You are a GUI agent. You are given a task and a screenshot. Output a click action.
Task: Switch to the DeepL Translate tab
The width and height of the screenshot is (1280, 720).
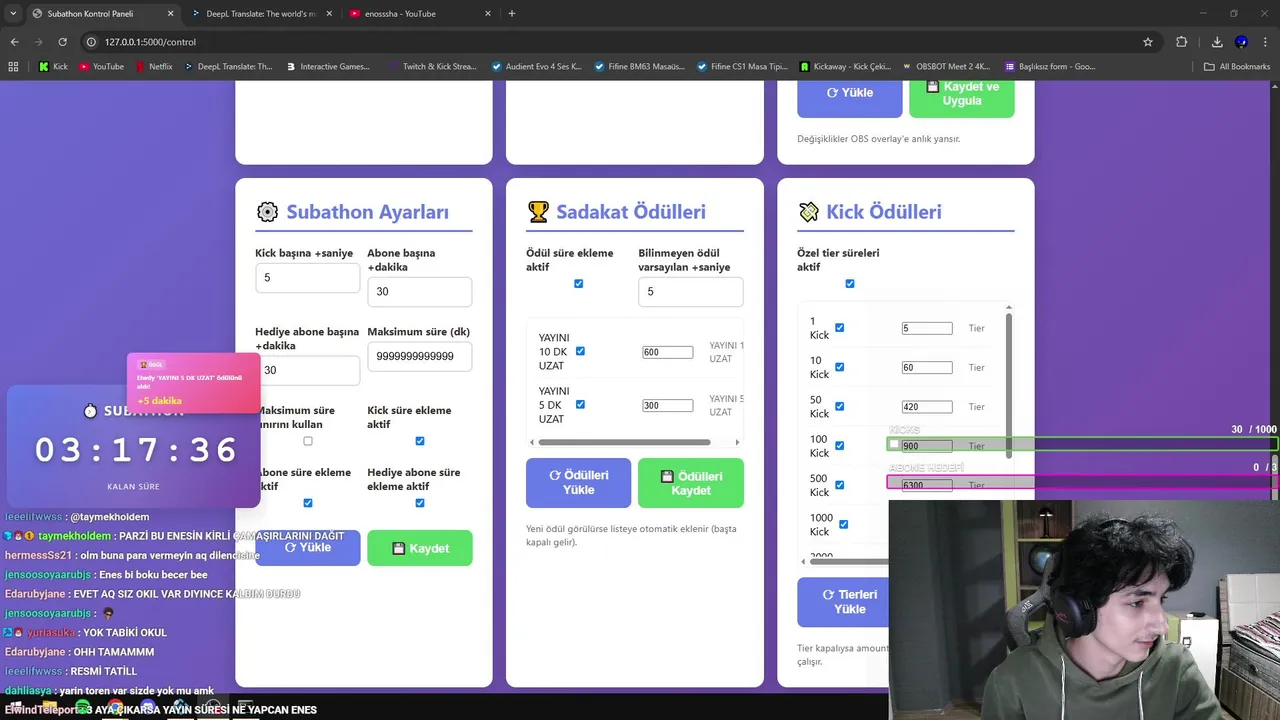tap(260, 14)
